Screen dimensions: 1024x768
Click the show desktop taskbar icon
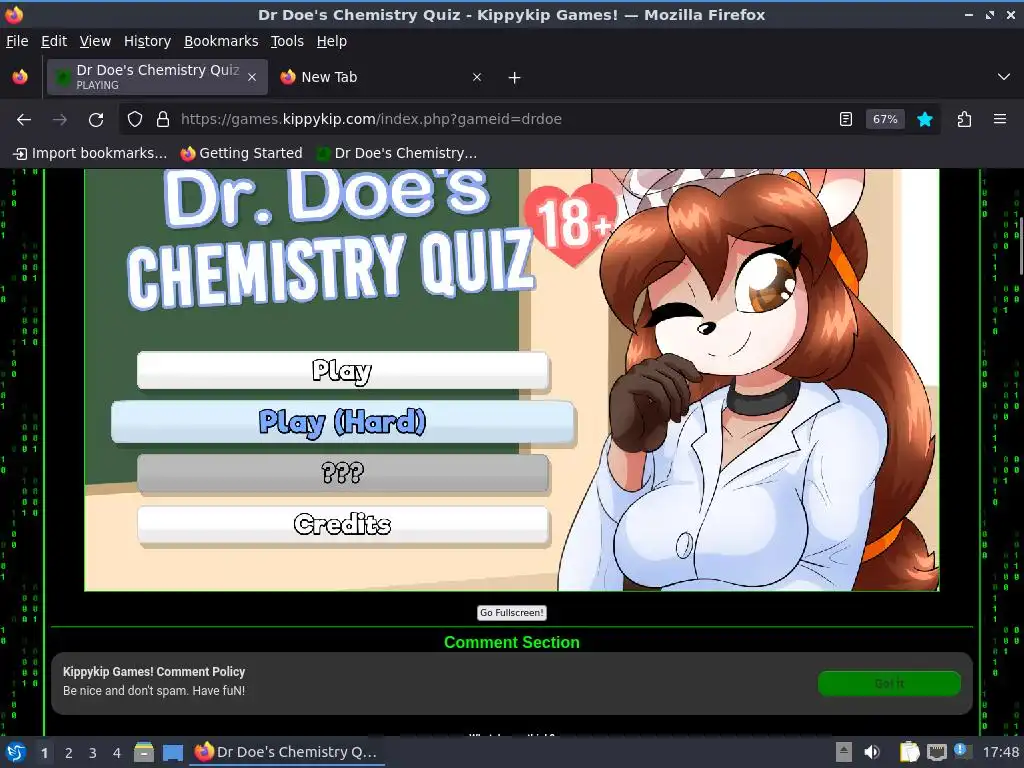[173, 752]
